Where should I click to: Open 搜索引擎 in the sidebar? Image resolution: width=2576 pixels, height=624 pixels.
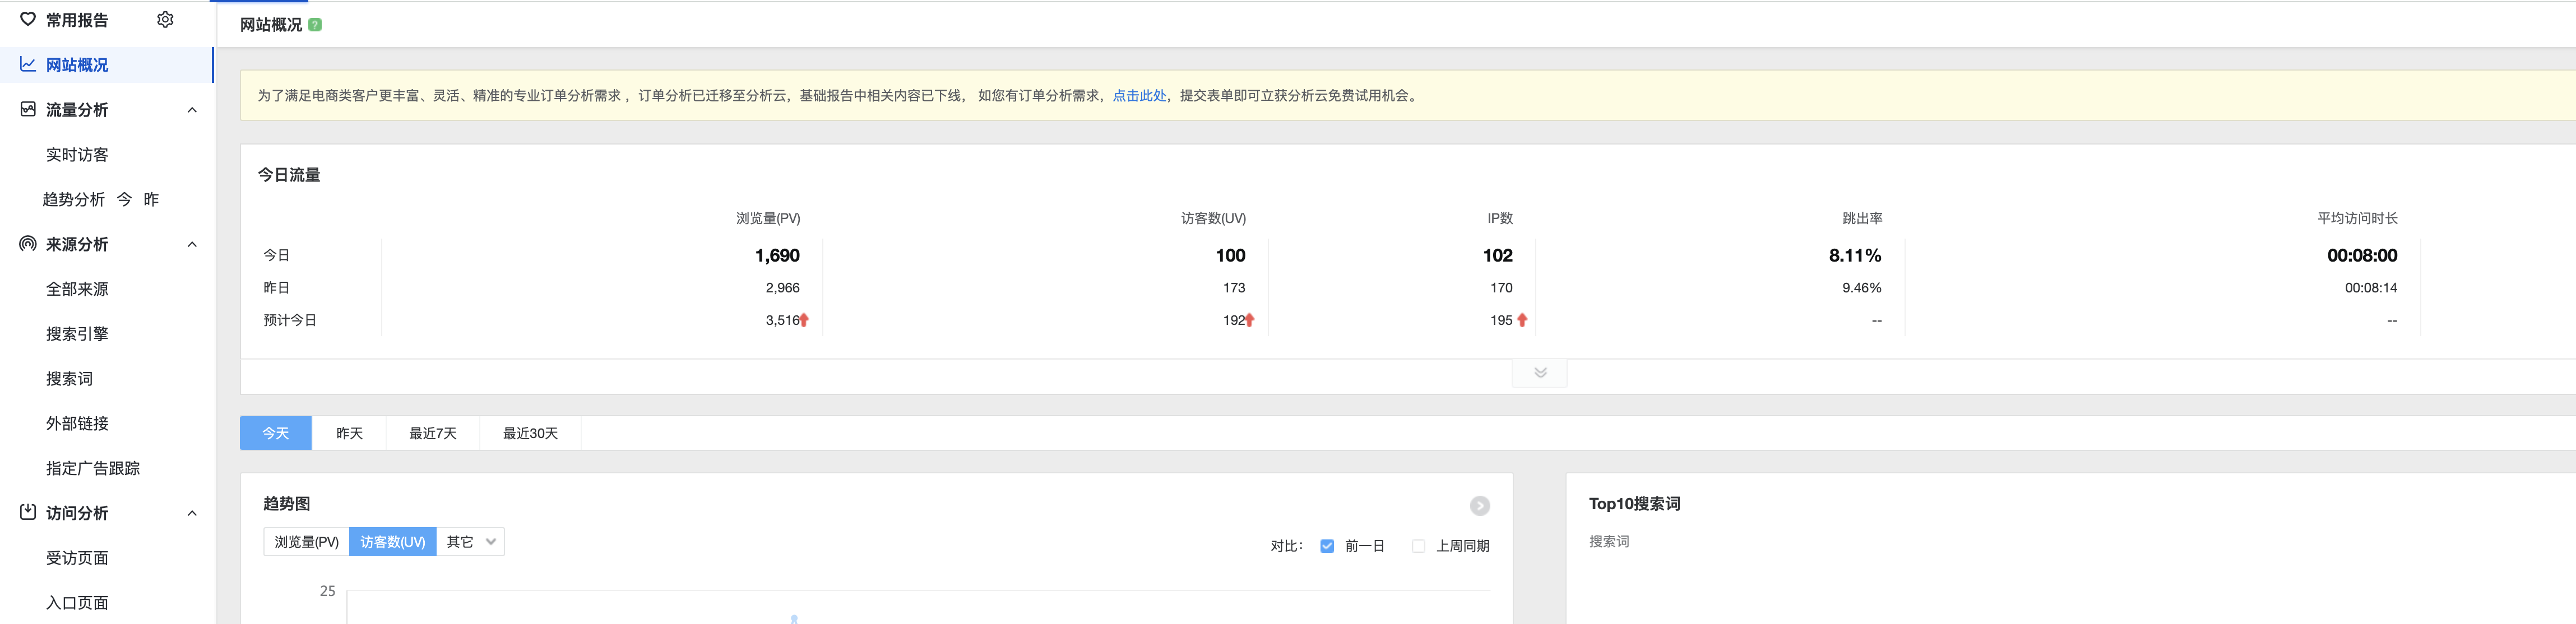point(77,334)
